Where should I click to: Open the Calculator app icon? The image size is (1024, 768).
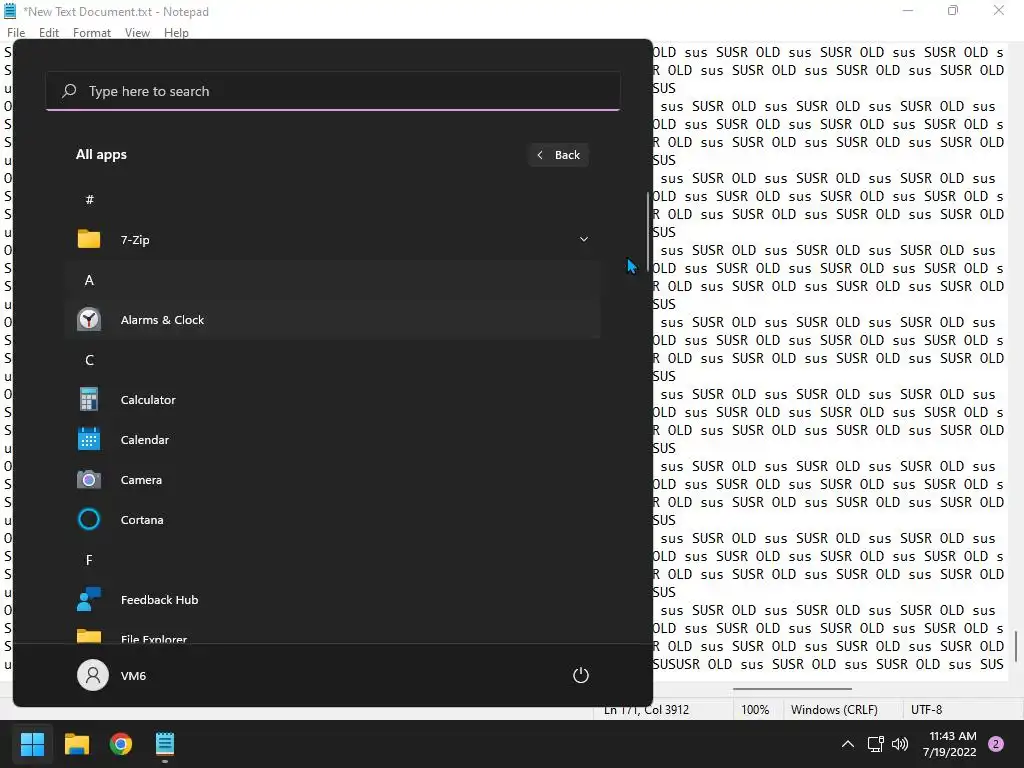coord(89,399)
